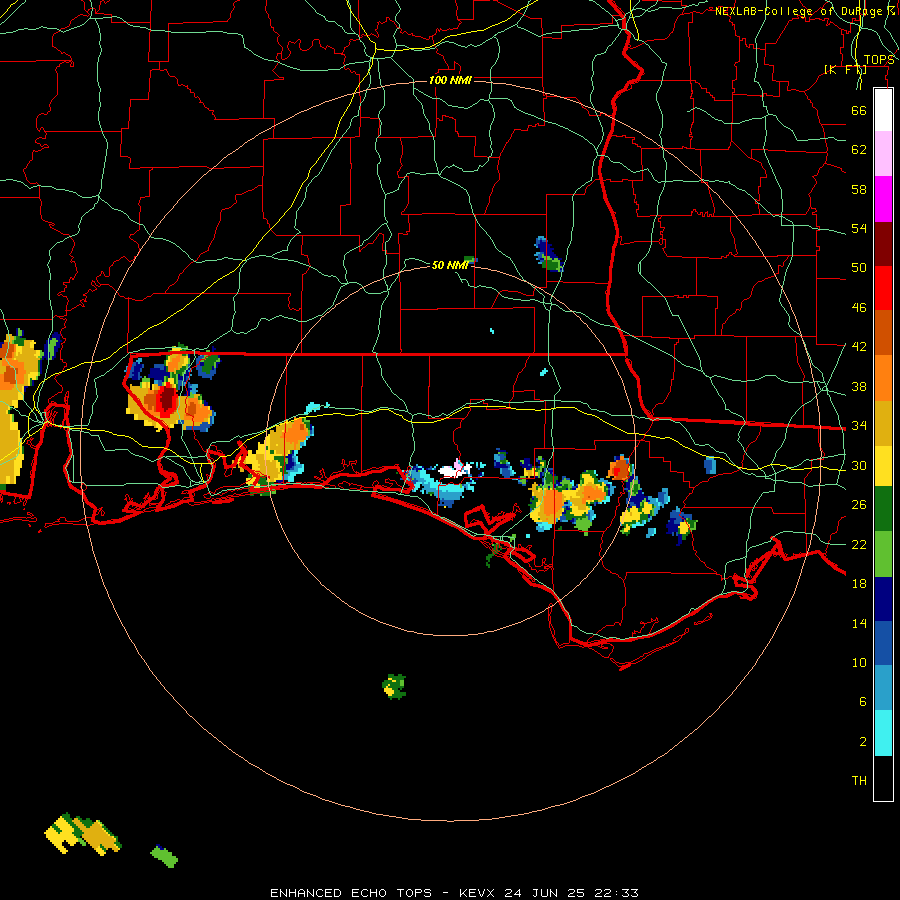Click the light pink legend swatch

tap(883, 154)
